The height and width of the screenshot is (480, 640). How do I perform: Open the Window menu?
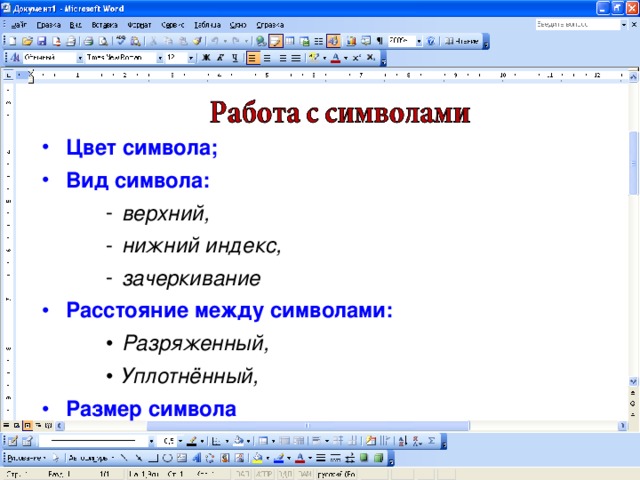point(238,25)
